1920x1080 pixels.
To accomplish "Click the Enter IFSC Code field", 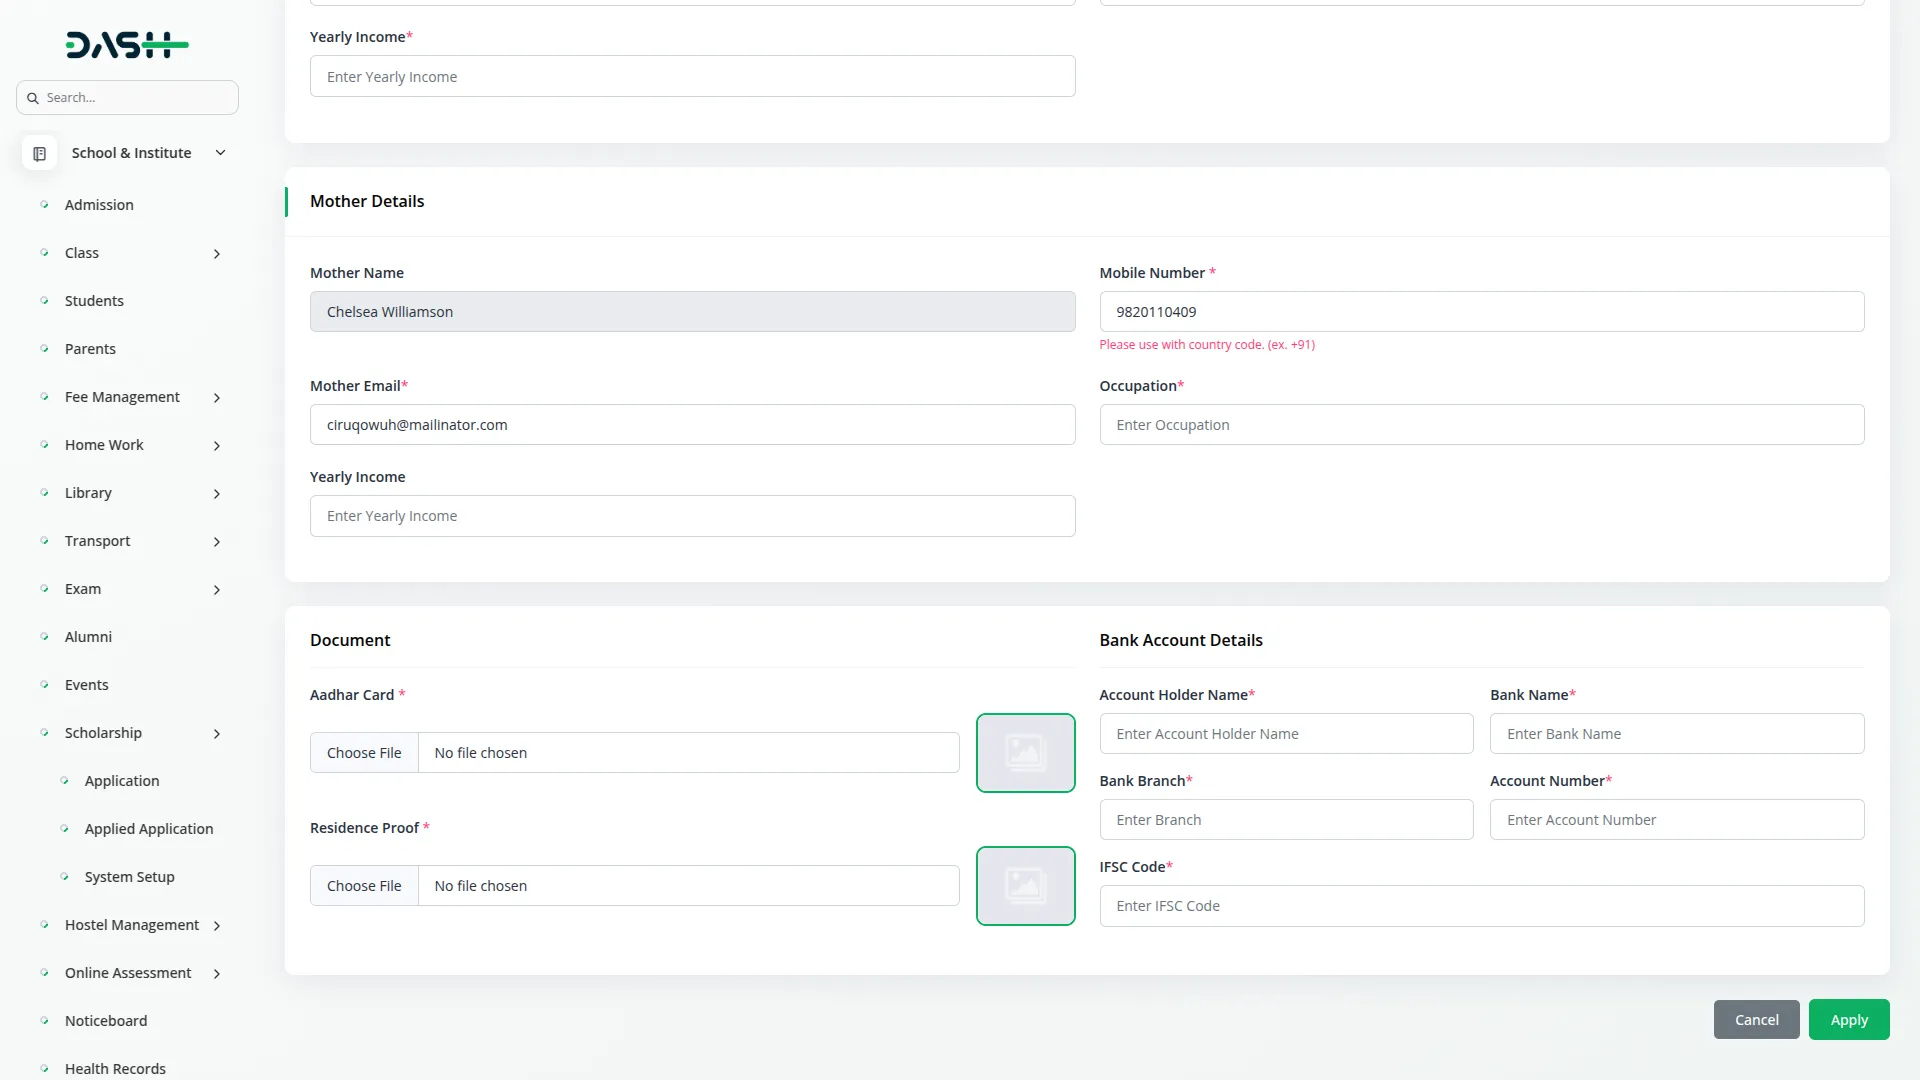I will [1481, 906].
